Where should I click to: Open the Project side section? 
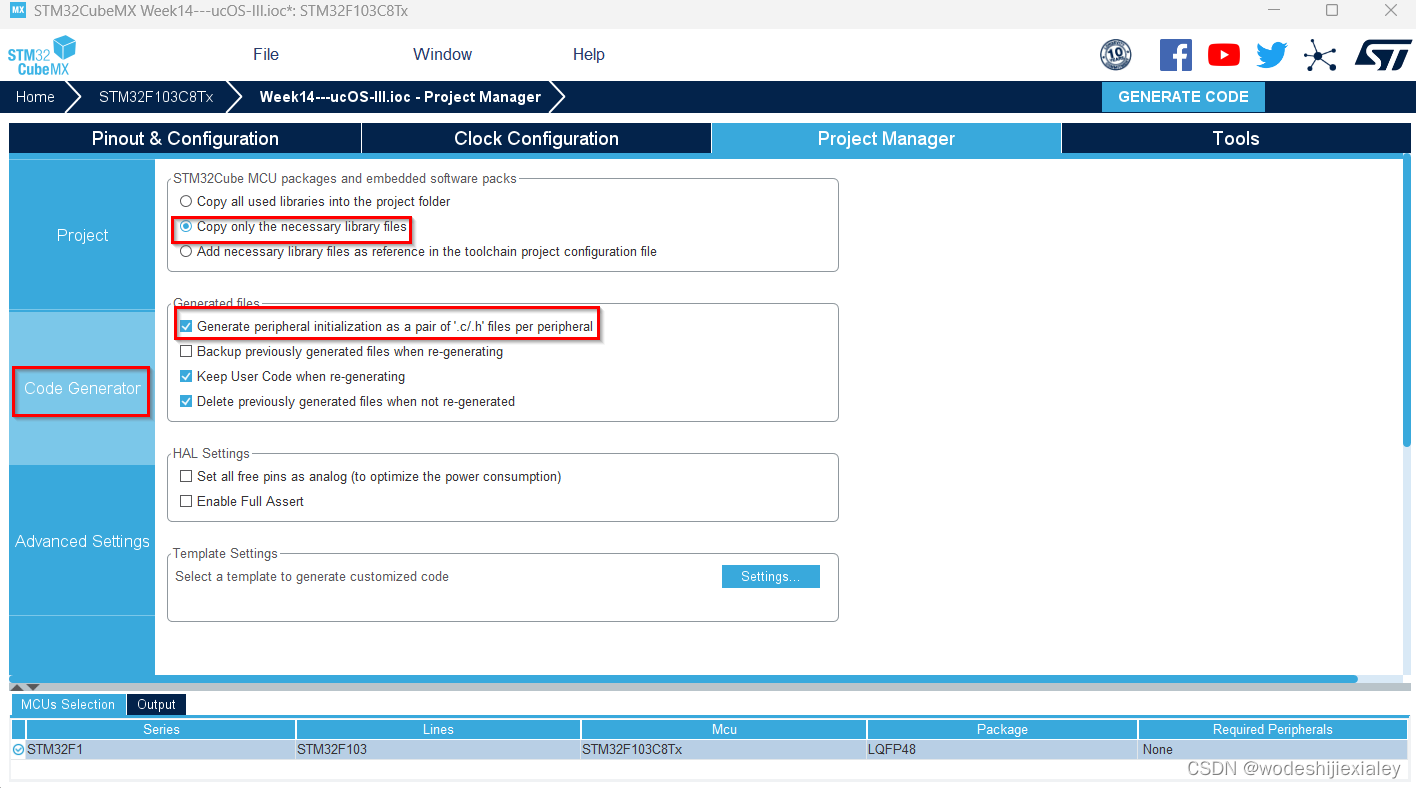82,236
